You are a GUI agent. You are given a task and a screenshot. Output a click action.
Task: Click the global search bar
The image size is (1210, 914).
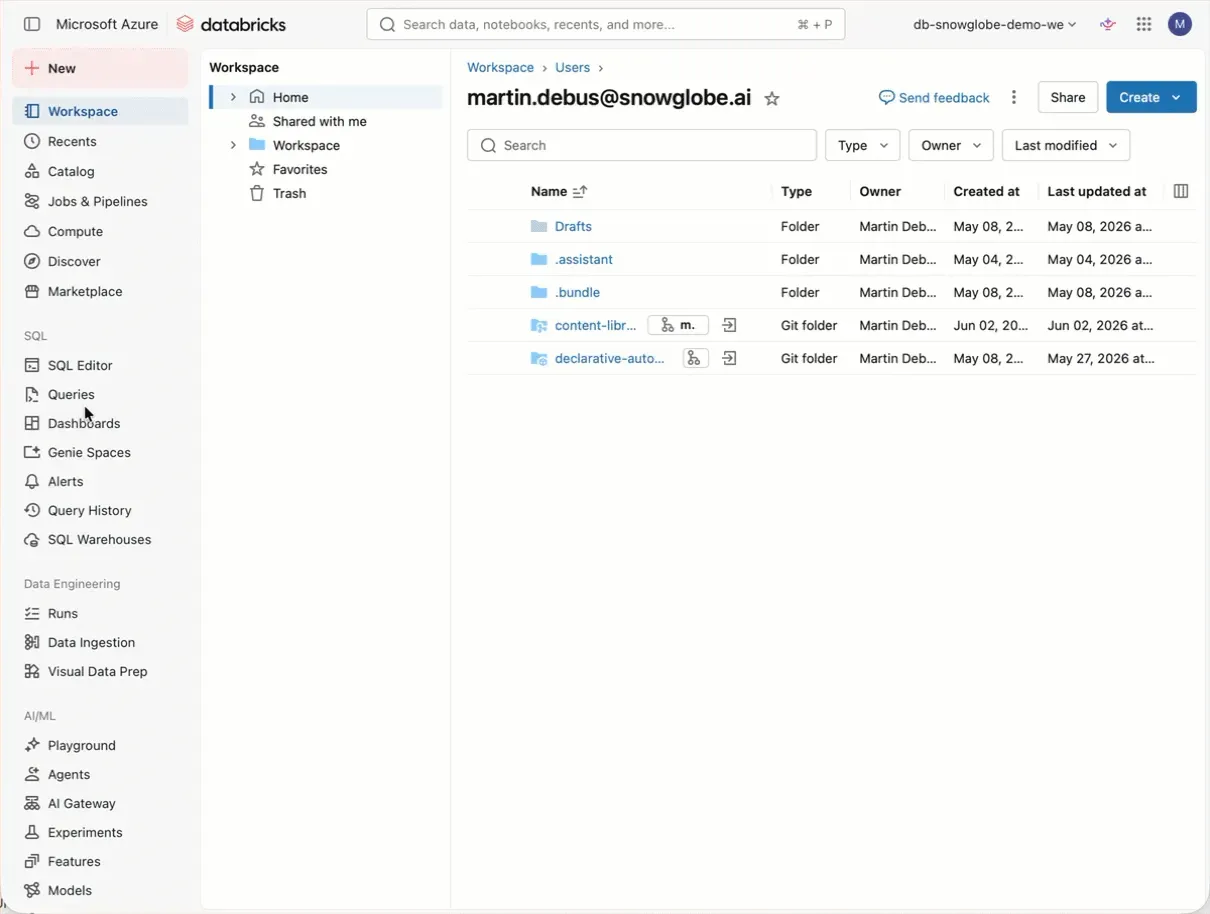pyautogui.click(x=606, y=24)
